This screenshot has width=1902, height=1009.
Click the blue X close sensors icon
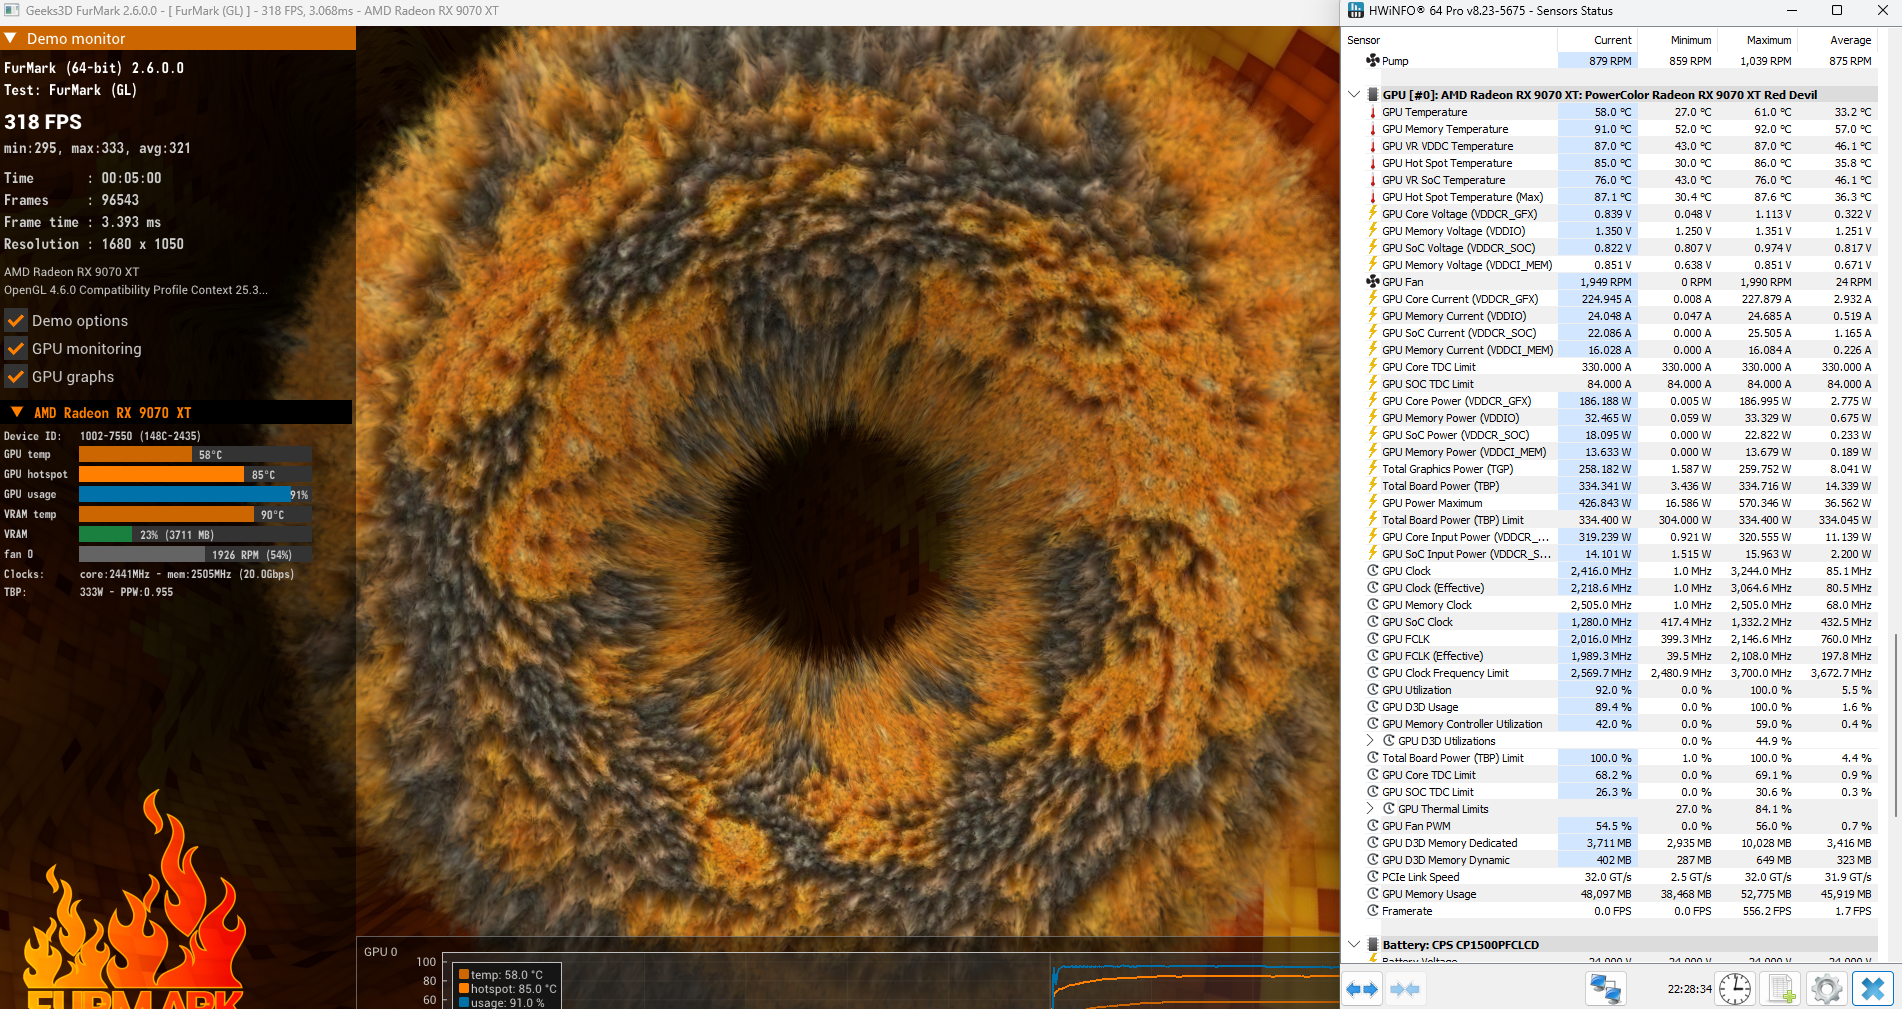pos(1873,989)
